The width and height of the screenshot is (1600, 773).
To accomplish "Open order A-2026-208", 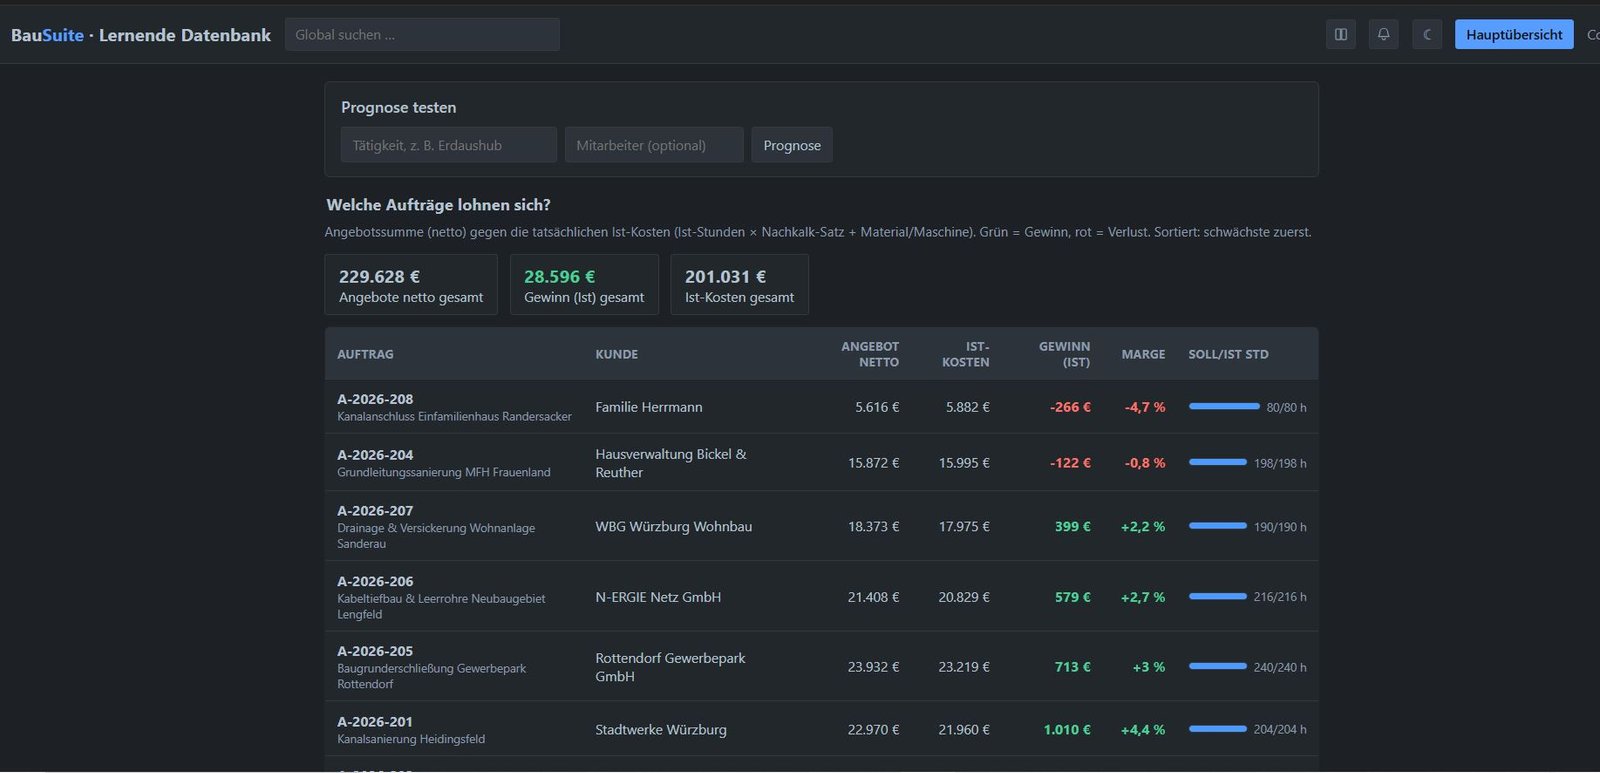I will click(x=375, y=399).
